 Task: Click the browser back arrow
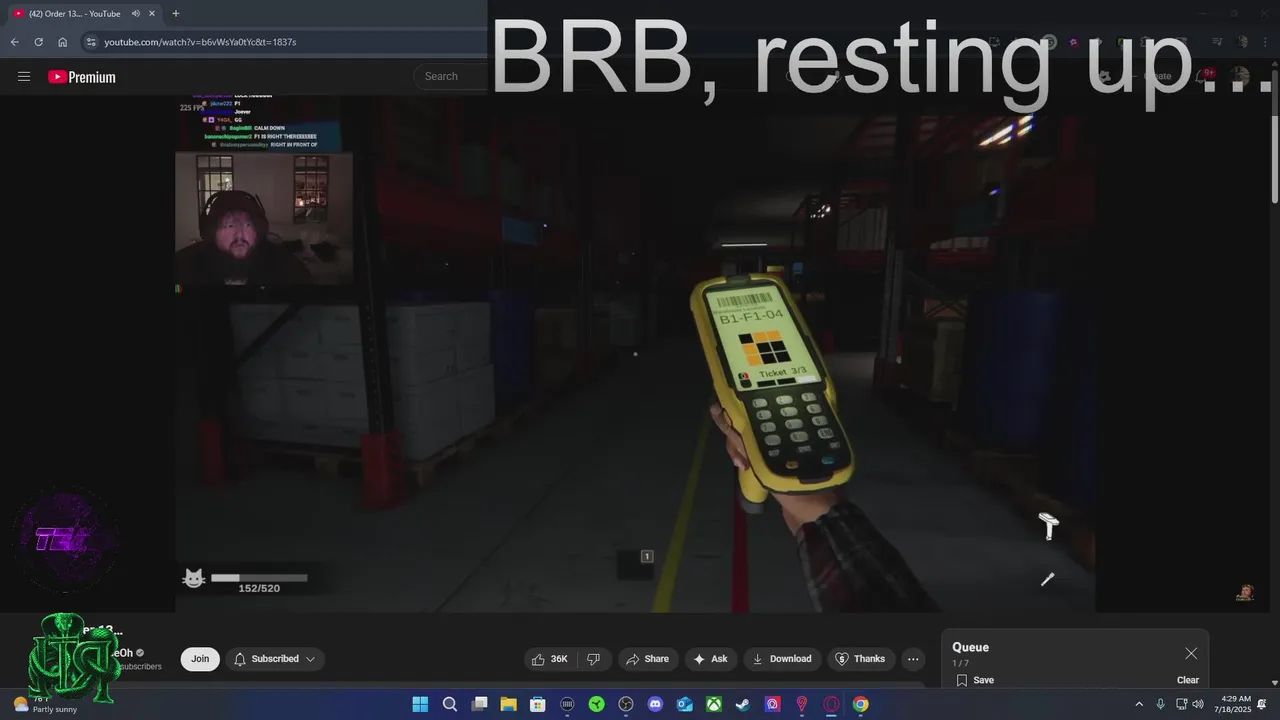click(x=14, y=42)
